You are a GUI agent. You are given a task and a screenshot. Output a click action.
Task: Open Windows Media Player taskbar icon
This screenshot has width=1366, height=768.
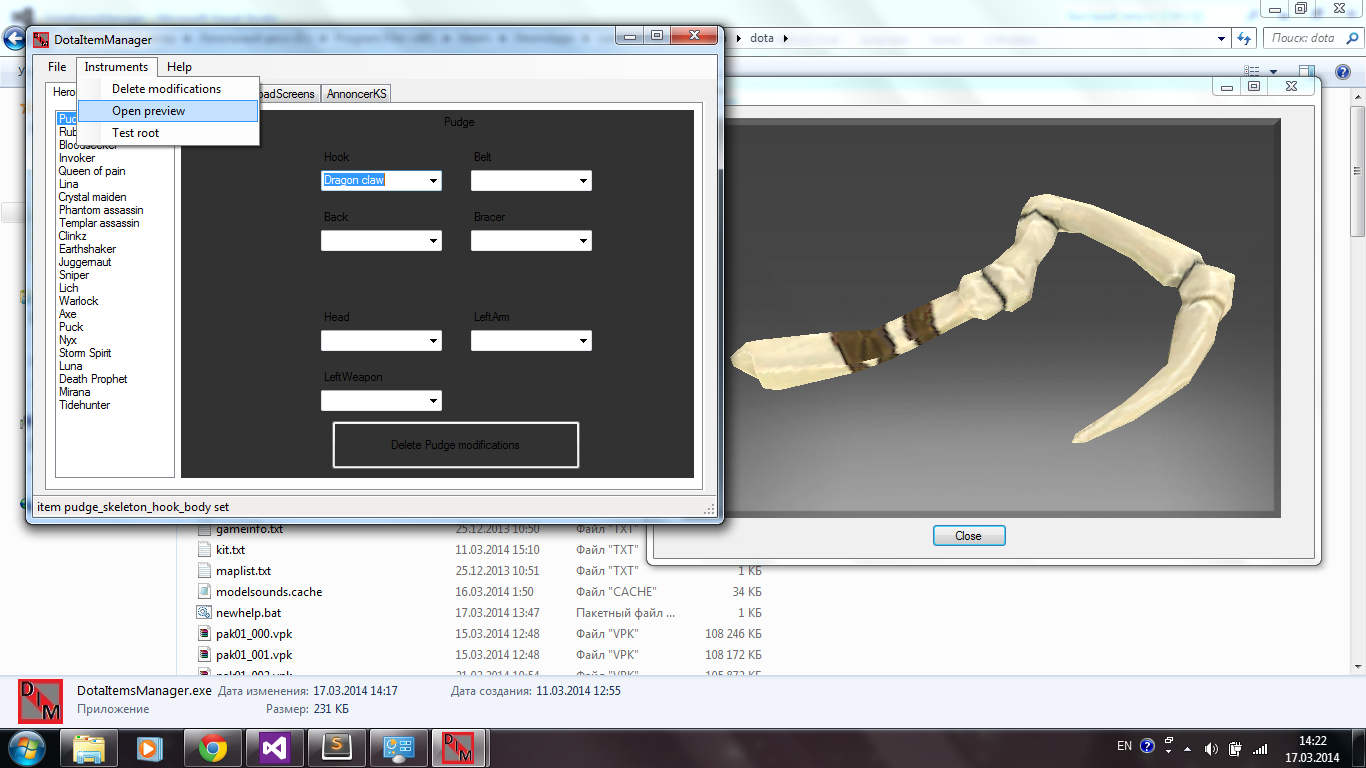(x=150, y=747)
